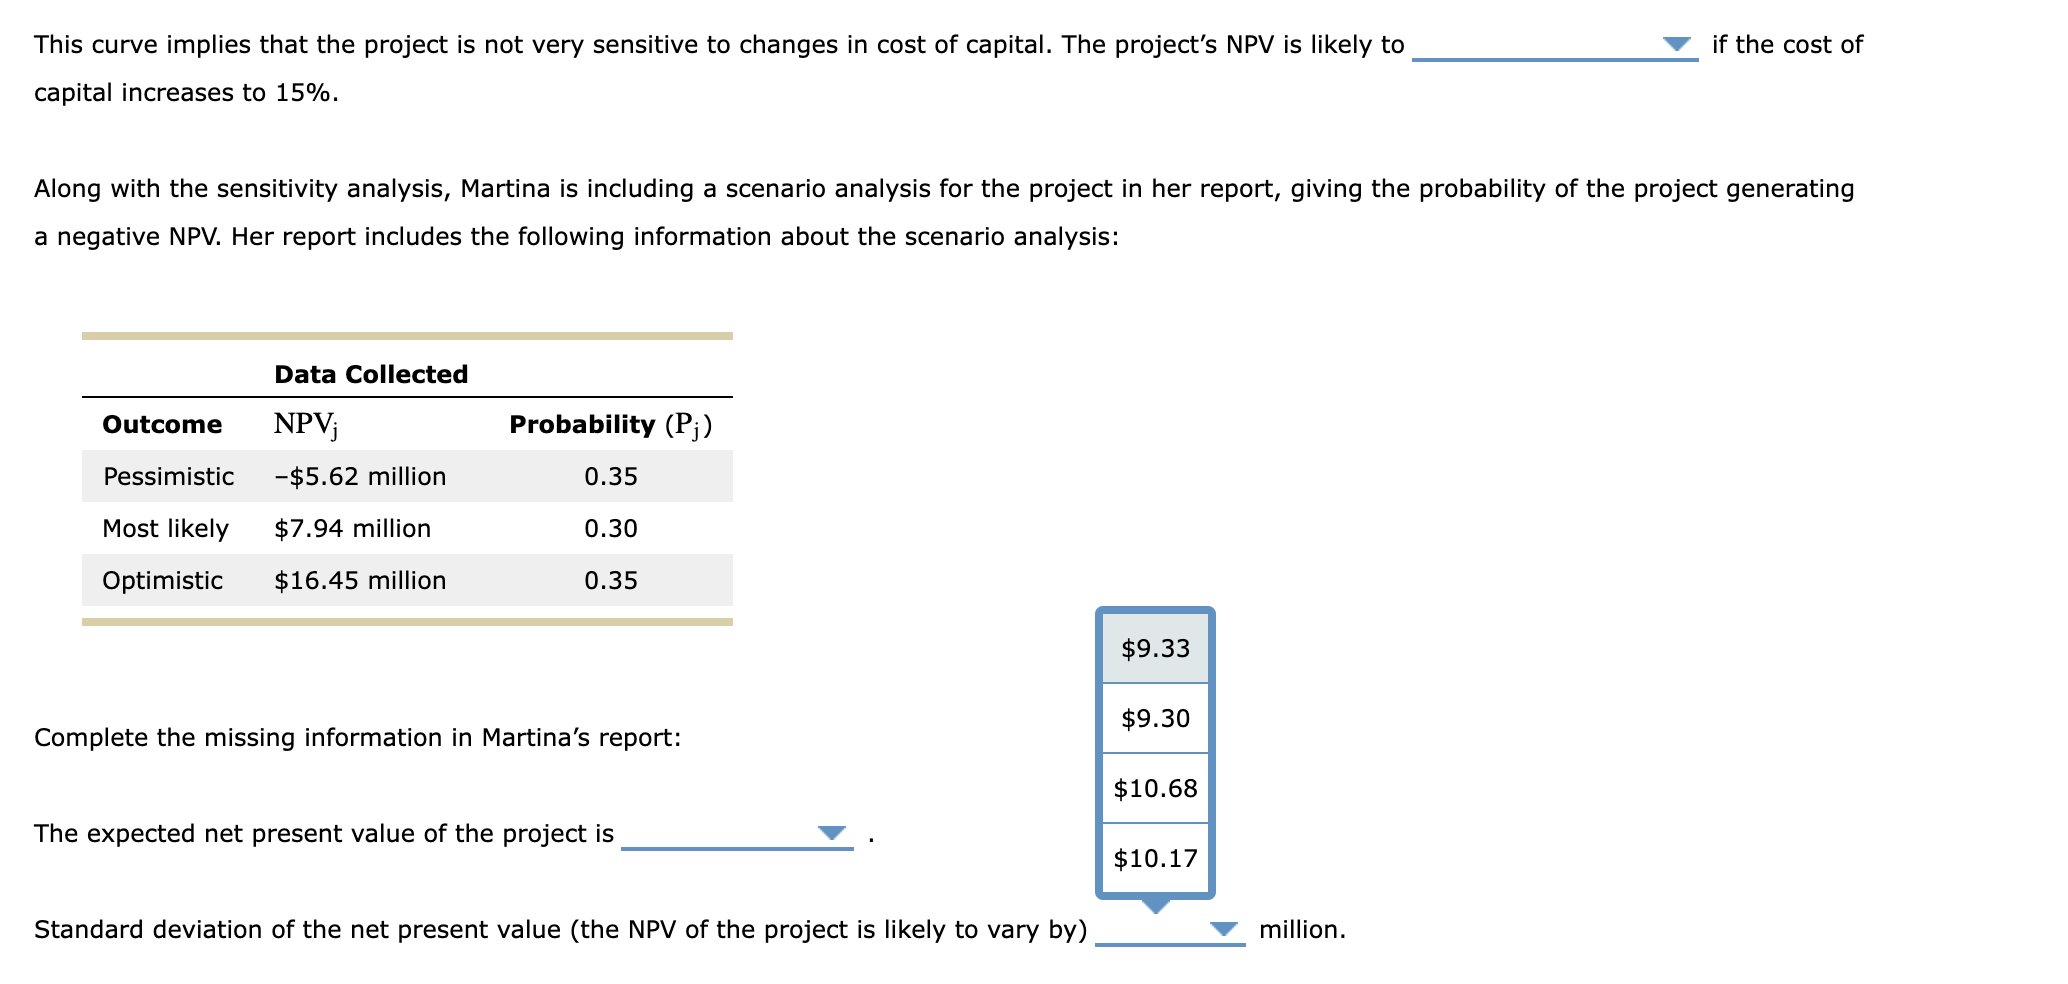Screen dimensions: 2068x984
Task: Pick $10.68 in the dropdown list
Action: (1155, 789)
